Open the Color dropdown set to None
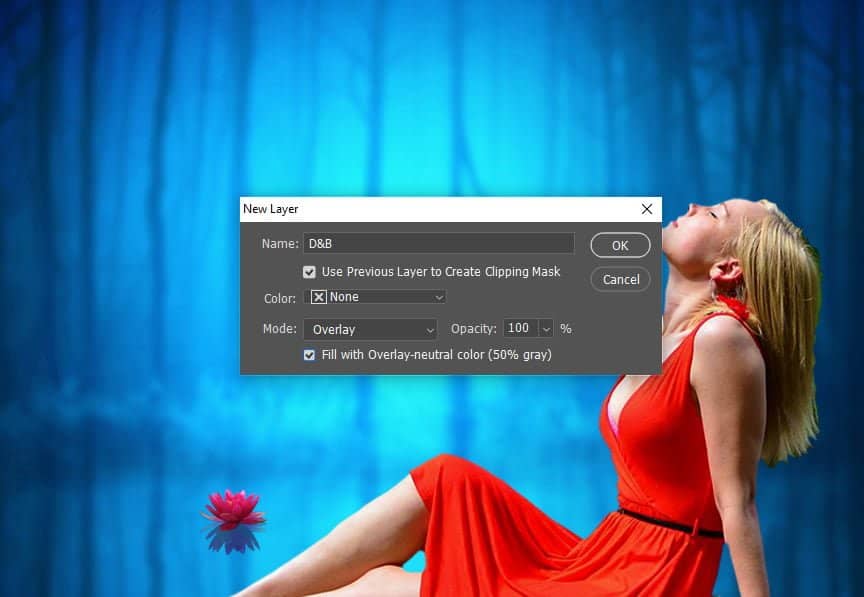Screen dimensions: 864x597 (375, 297)
